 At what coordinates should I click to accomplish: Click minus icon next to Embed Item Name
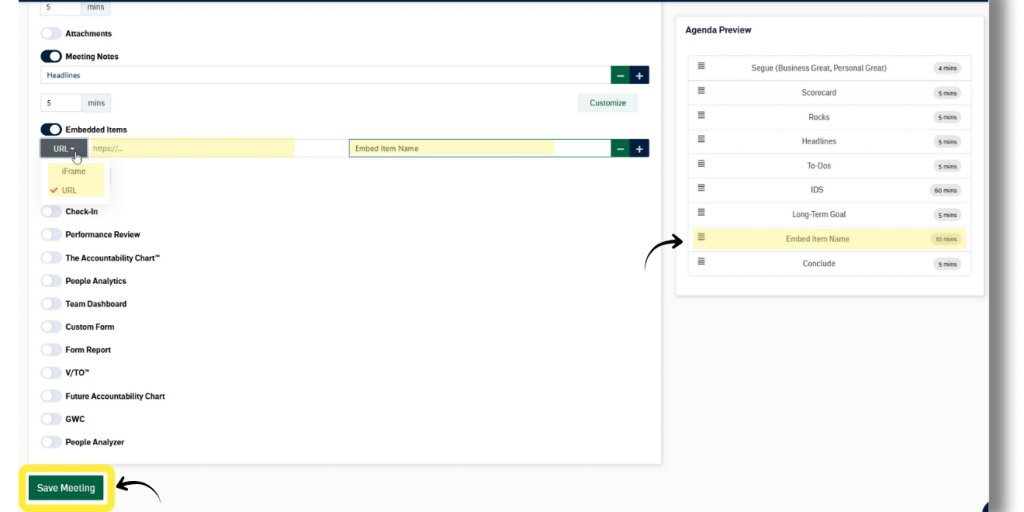pyautogui.click(x=620, y=148)
